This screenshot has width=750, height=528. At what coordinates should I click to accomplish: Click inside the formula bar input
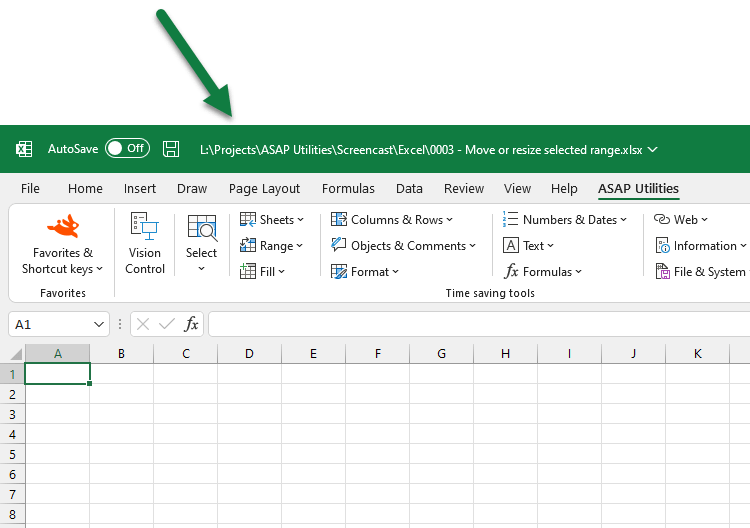(479, 324)
